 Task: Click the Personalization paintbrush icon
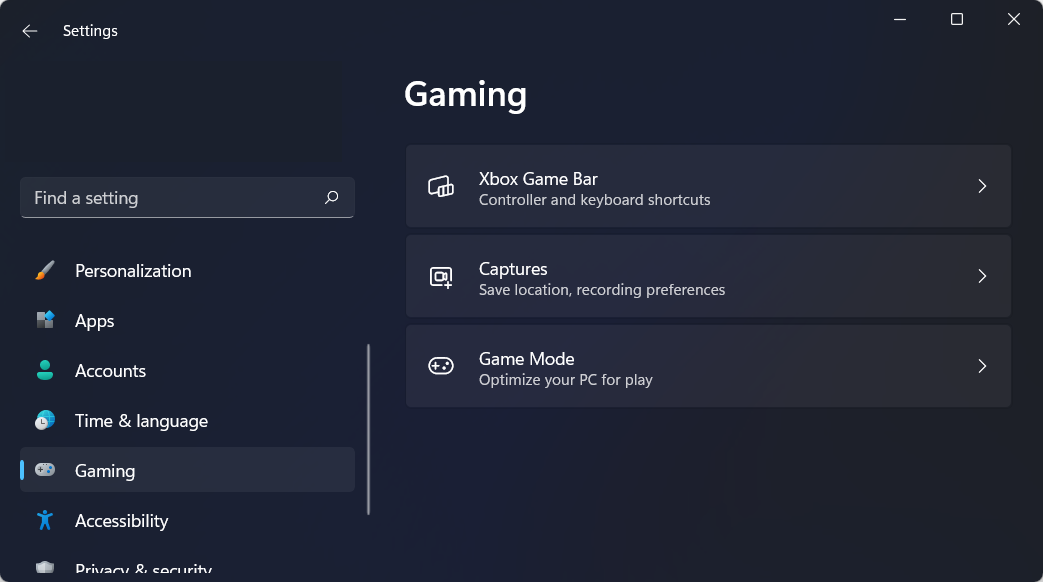[x=45, y=271]
